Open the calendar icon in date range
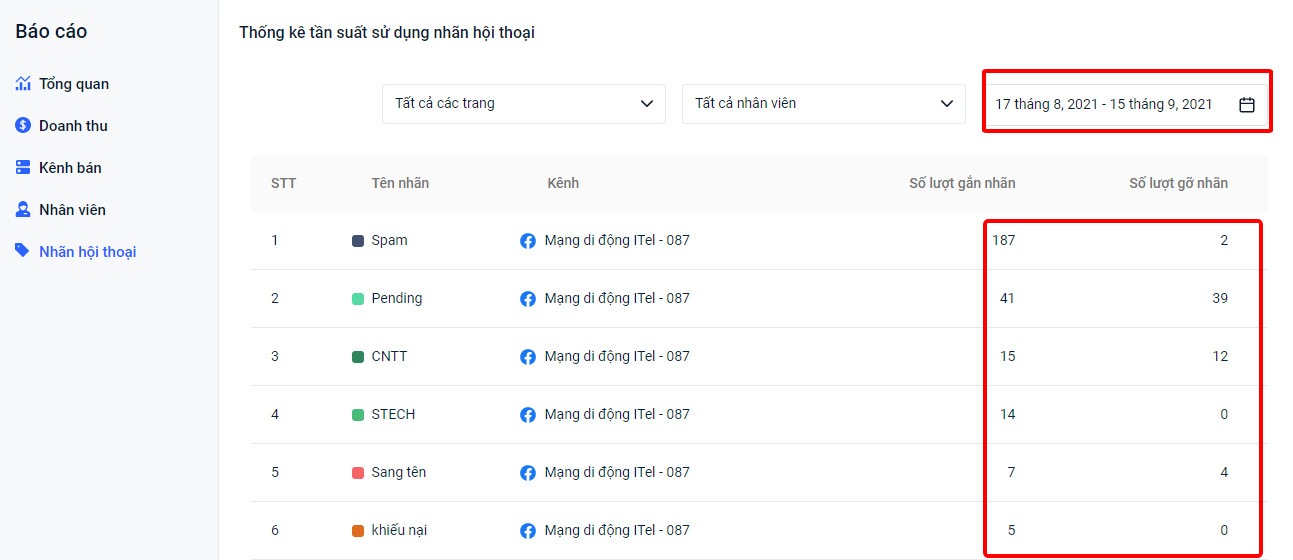The width and height of the screenshot is (1293, 560). tap(1246, 104)
